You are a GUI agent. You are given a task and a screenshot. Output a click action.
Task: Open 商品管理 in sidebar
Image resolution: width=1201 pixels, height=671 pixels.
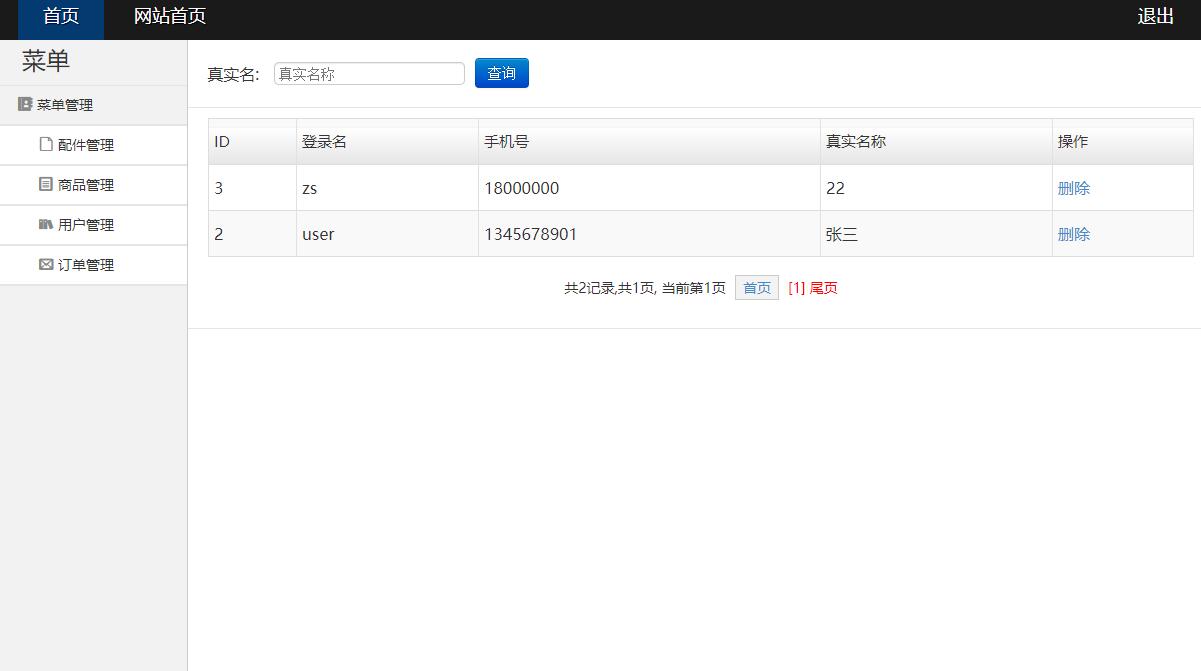point(93,185)
